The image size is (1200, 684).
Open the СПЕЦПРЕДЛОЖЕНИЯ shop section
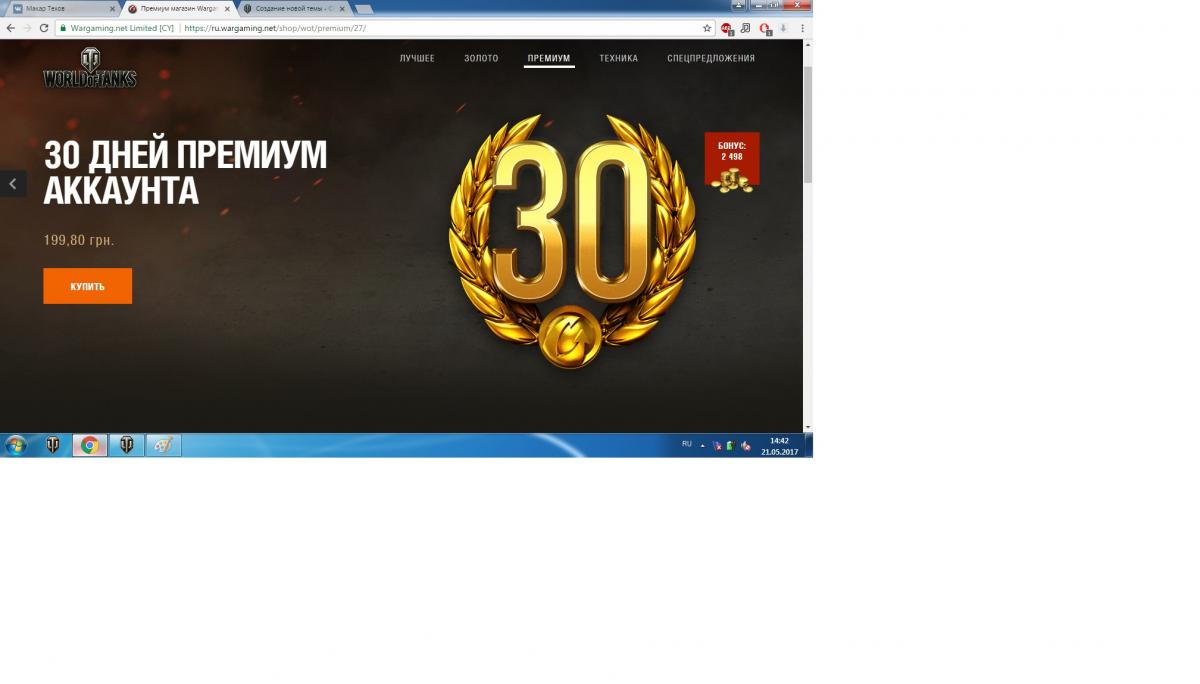tap(711, 58)
